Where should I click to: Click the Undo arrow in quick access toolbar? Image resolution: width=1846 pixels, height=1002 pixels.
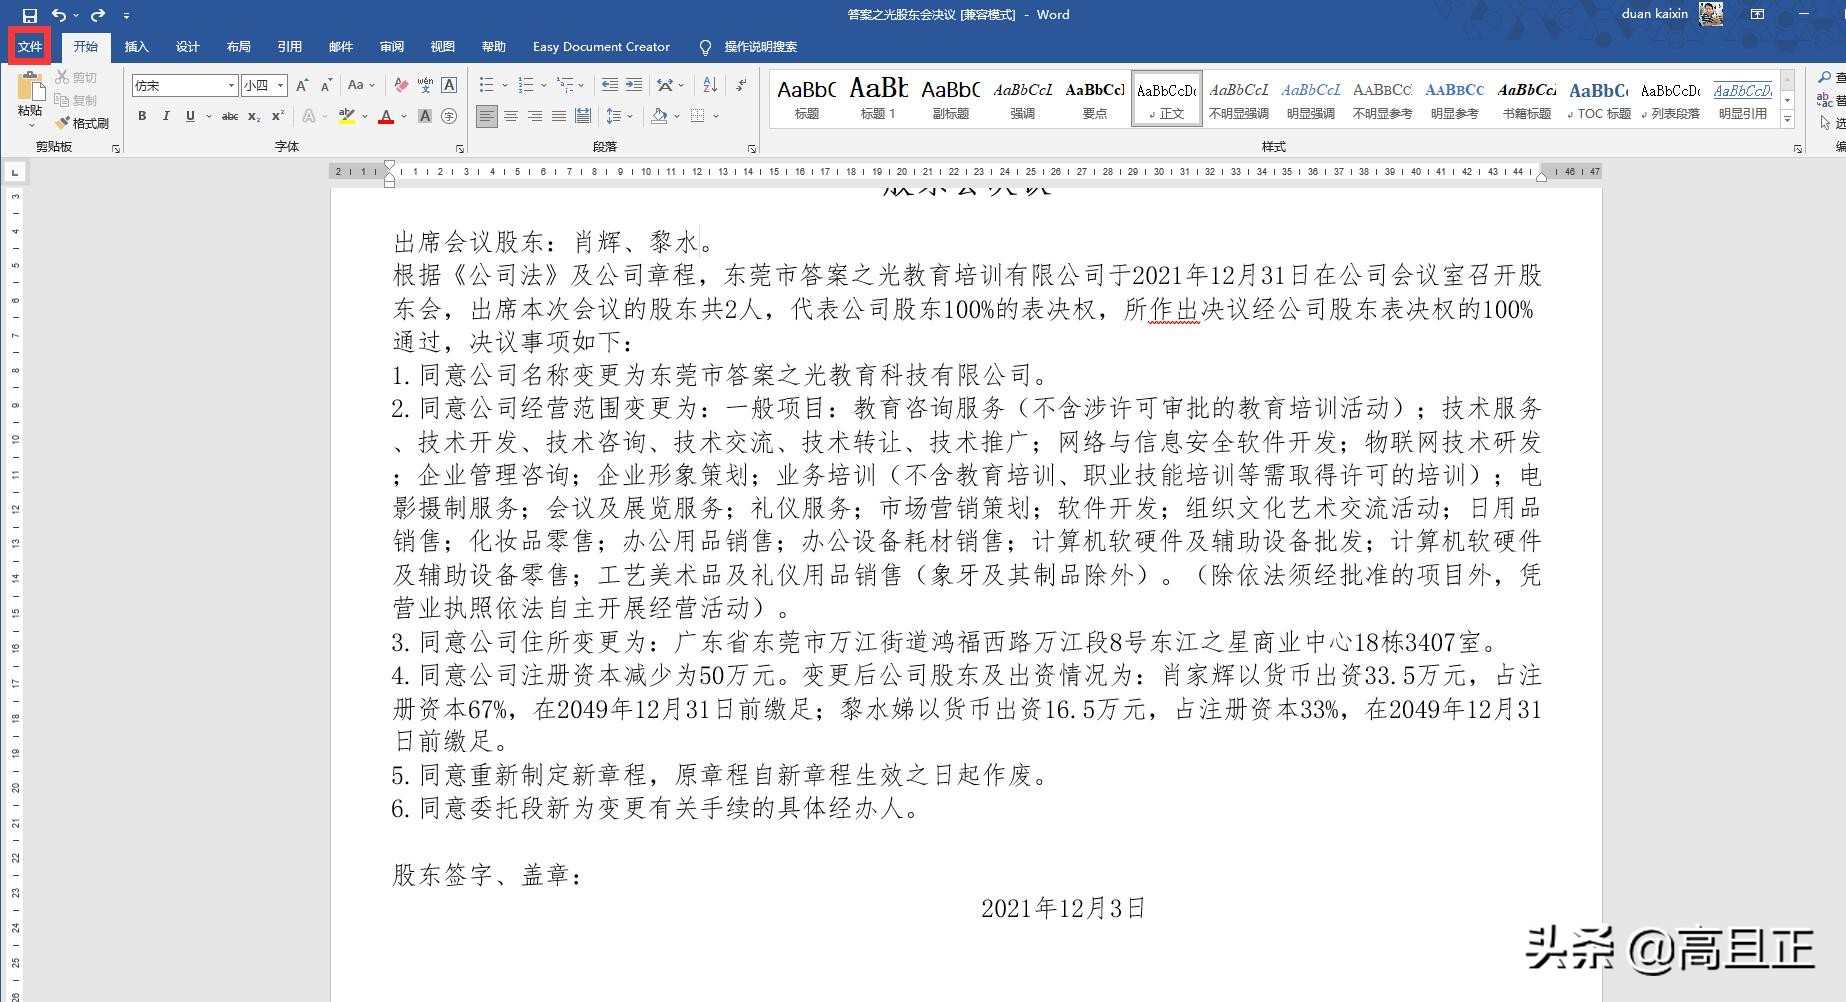(x=58, y=15)
